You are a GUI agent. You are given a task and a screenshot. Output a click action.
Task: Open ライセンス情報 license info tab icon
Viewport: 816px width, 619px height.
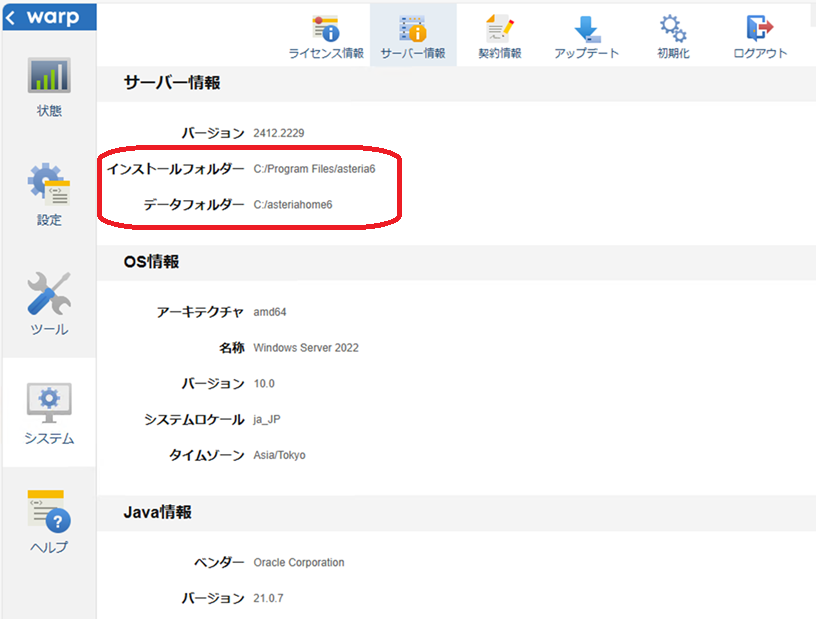click(326, 28)
